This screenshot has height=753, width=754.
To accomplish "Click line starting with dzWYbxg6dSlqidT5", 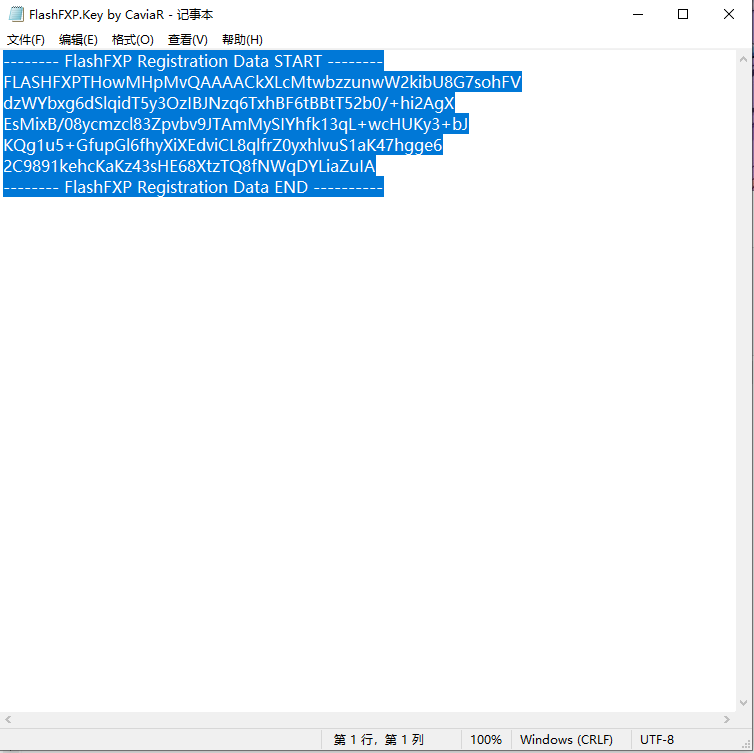I will [229, 103].
